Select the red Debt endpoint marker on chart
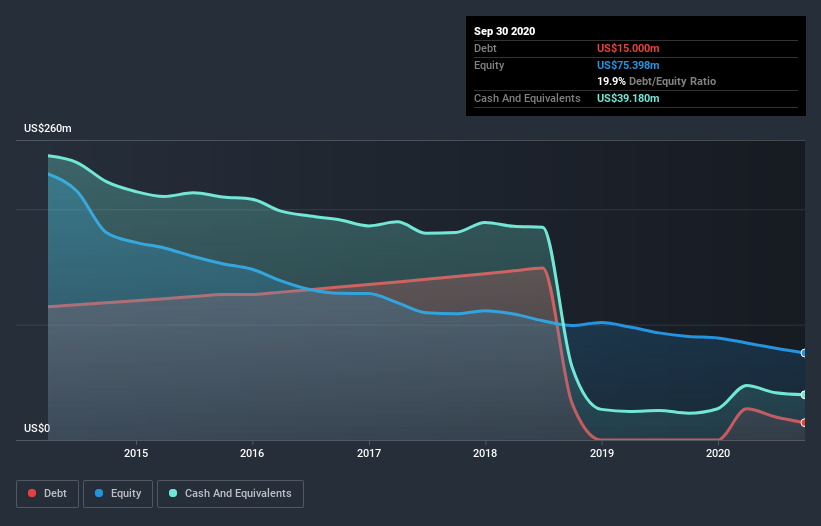The image size is (821, 526). pos(803,422)
